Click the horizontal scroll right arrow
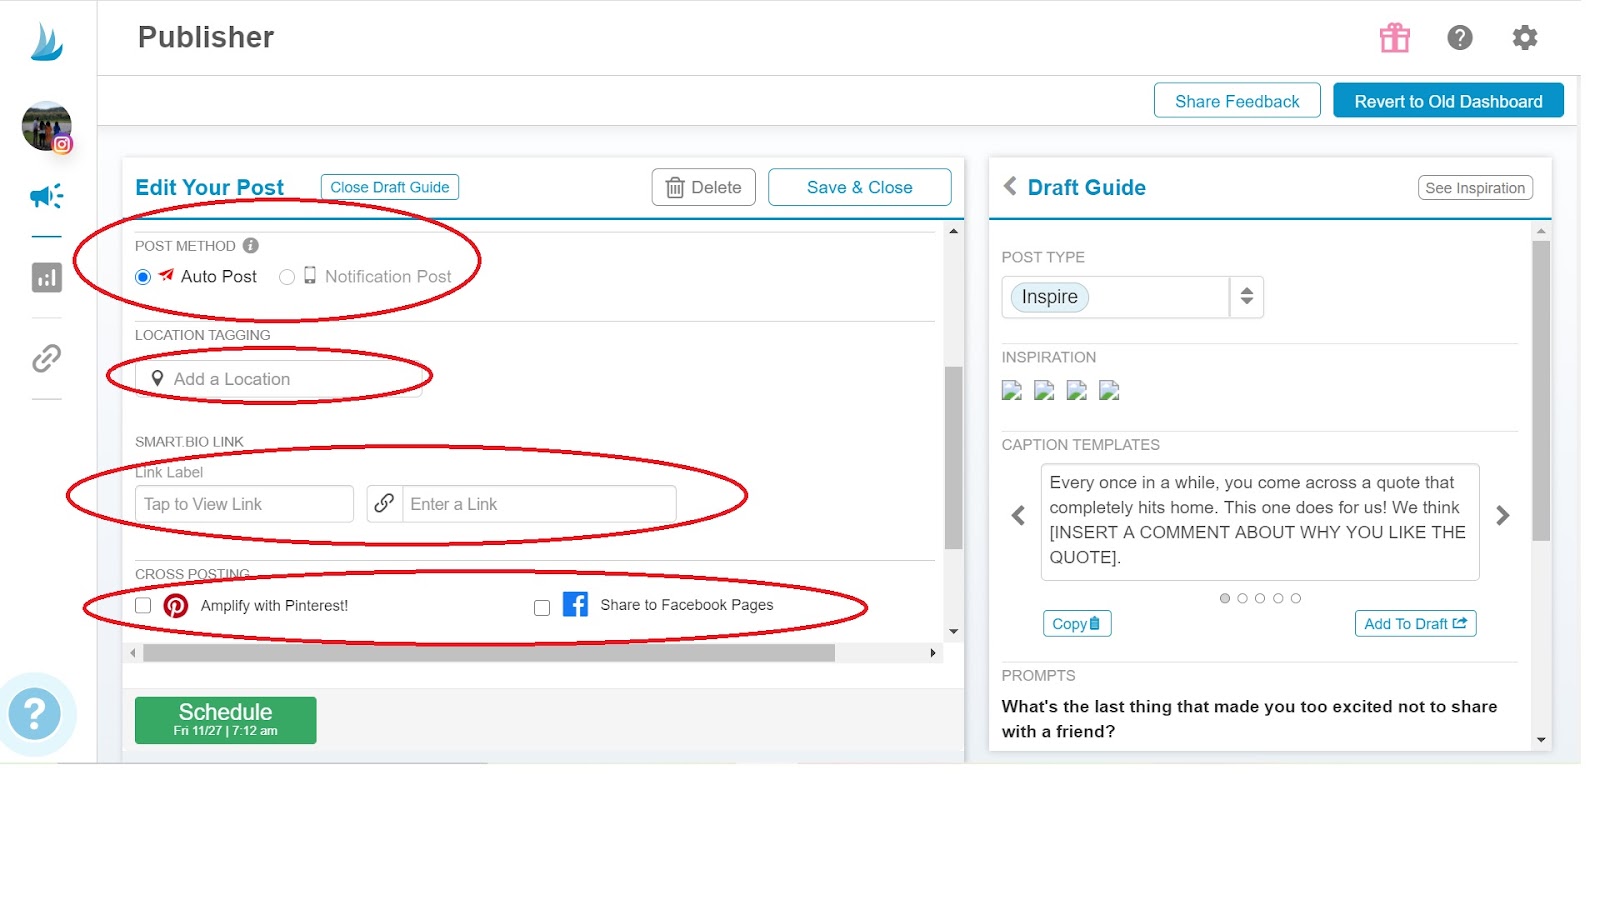 pyautogui.click(x=933, y=653)
